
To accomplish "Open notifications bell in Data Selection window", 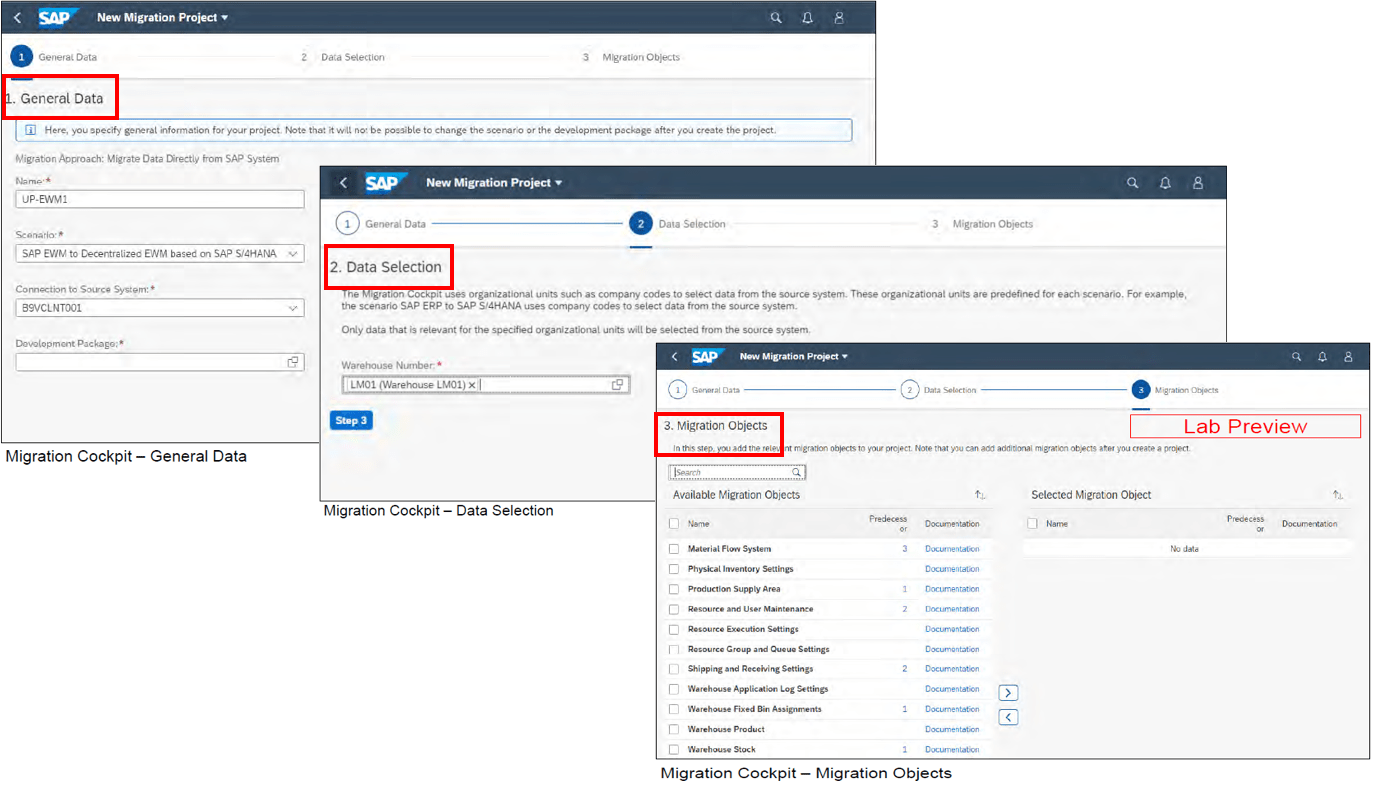I will (1165, 183).
